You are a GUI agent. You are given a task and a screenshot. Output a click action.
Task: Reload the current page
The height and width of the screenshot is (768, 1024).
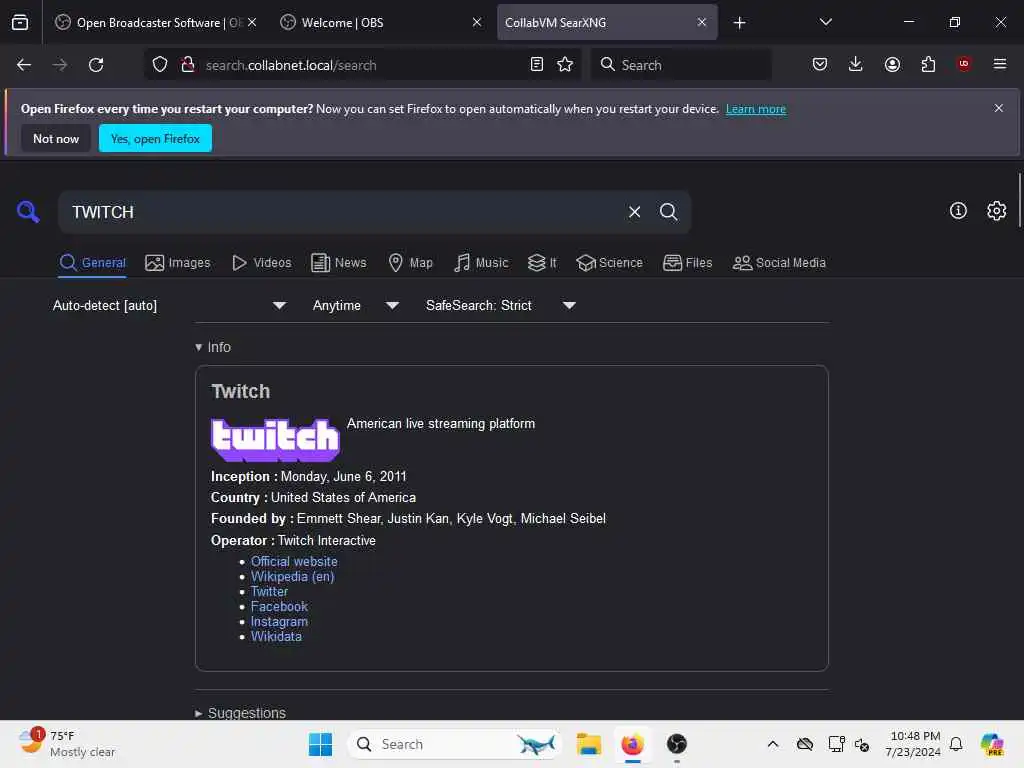96,65
